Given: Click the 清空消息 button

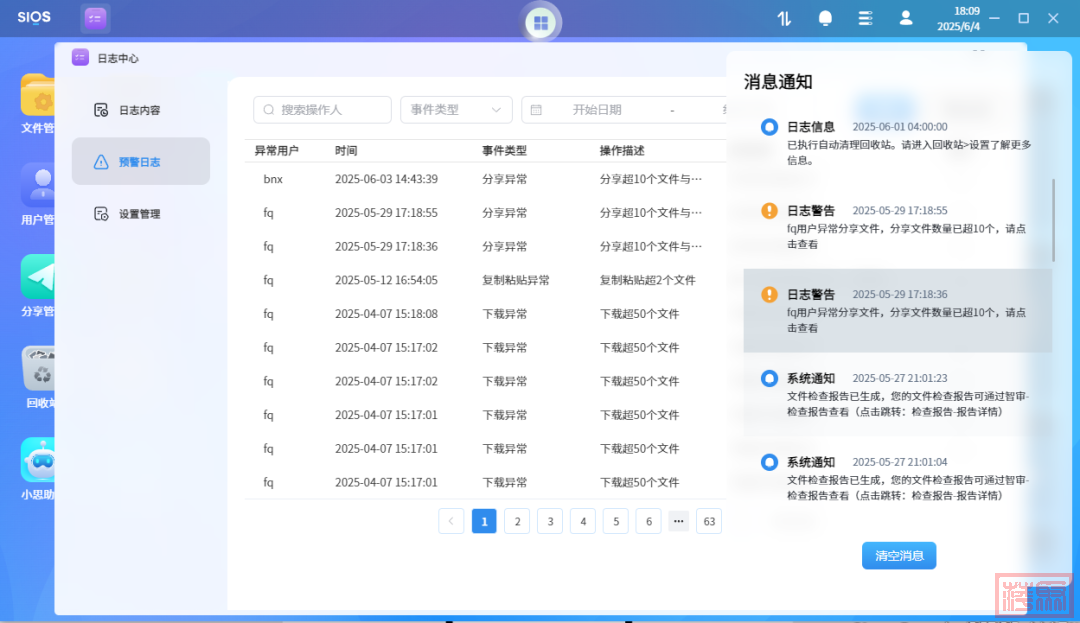Looking at the screenshot, I should click(899, 556).
